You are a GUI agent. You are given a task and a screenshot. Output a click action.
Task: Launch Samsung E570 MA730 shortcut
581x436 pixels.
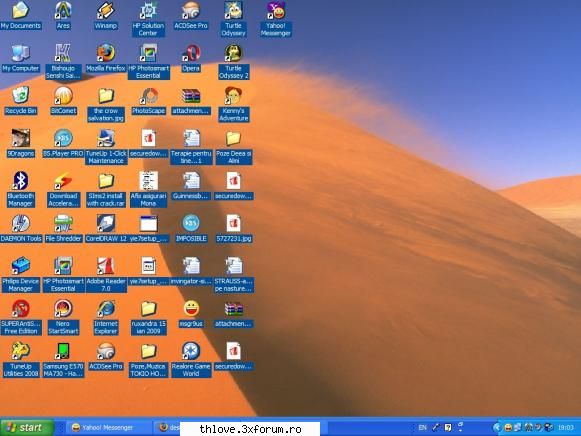pos(63,360)
